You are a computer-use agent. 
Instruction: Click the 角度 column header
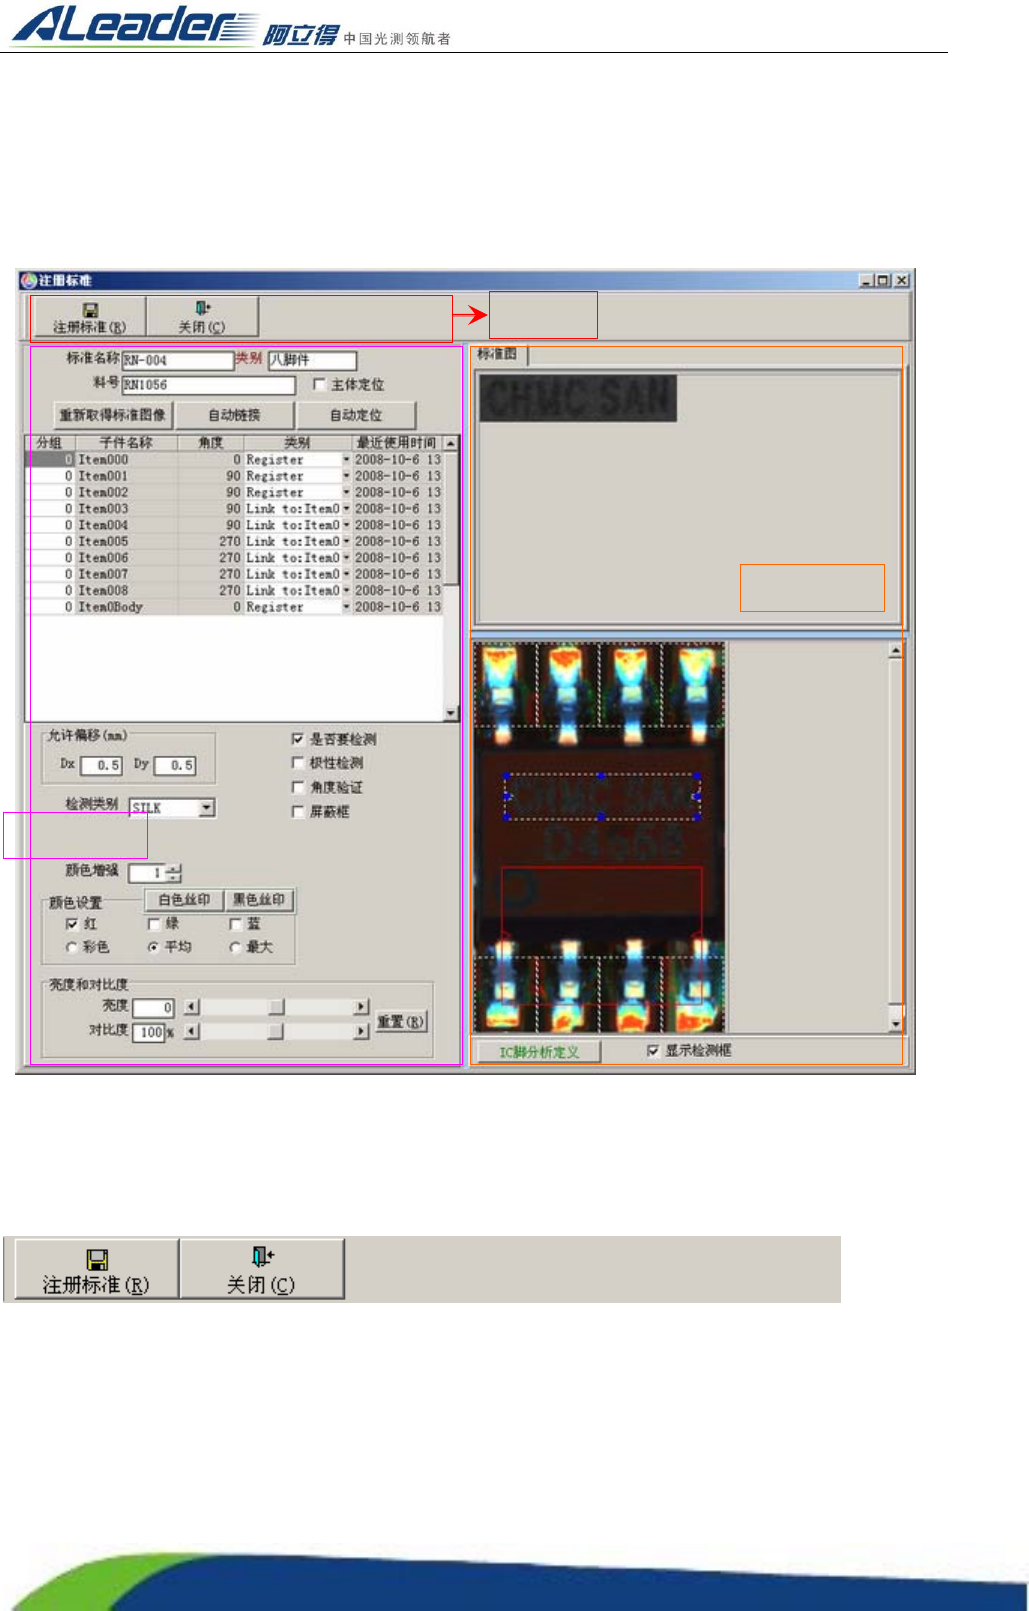pos(211,443)
